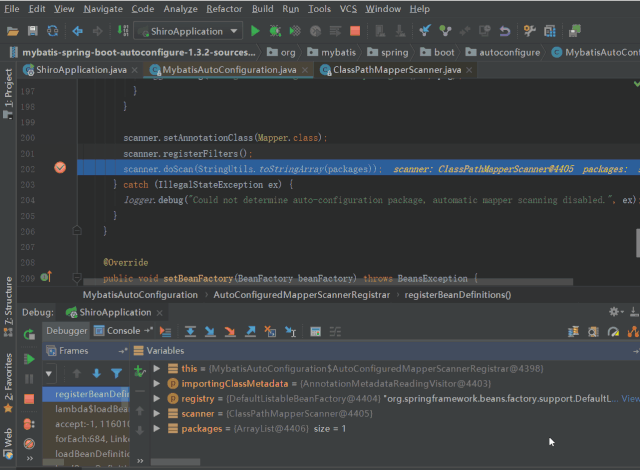Switch to ClassPathMapperScanner.java editor tab
The height and width of the screenshot is (470, 640).
coord(397,70)
